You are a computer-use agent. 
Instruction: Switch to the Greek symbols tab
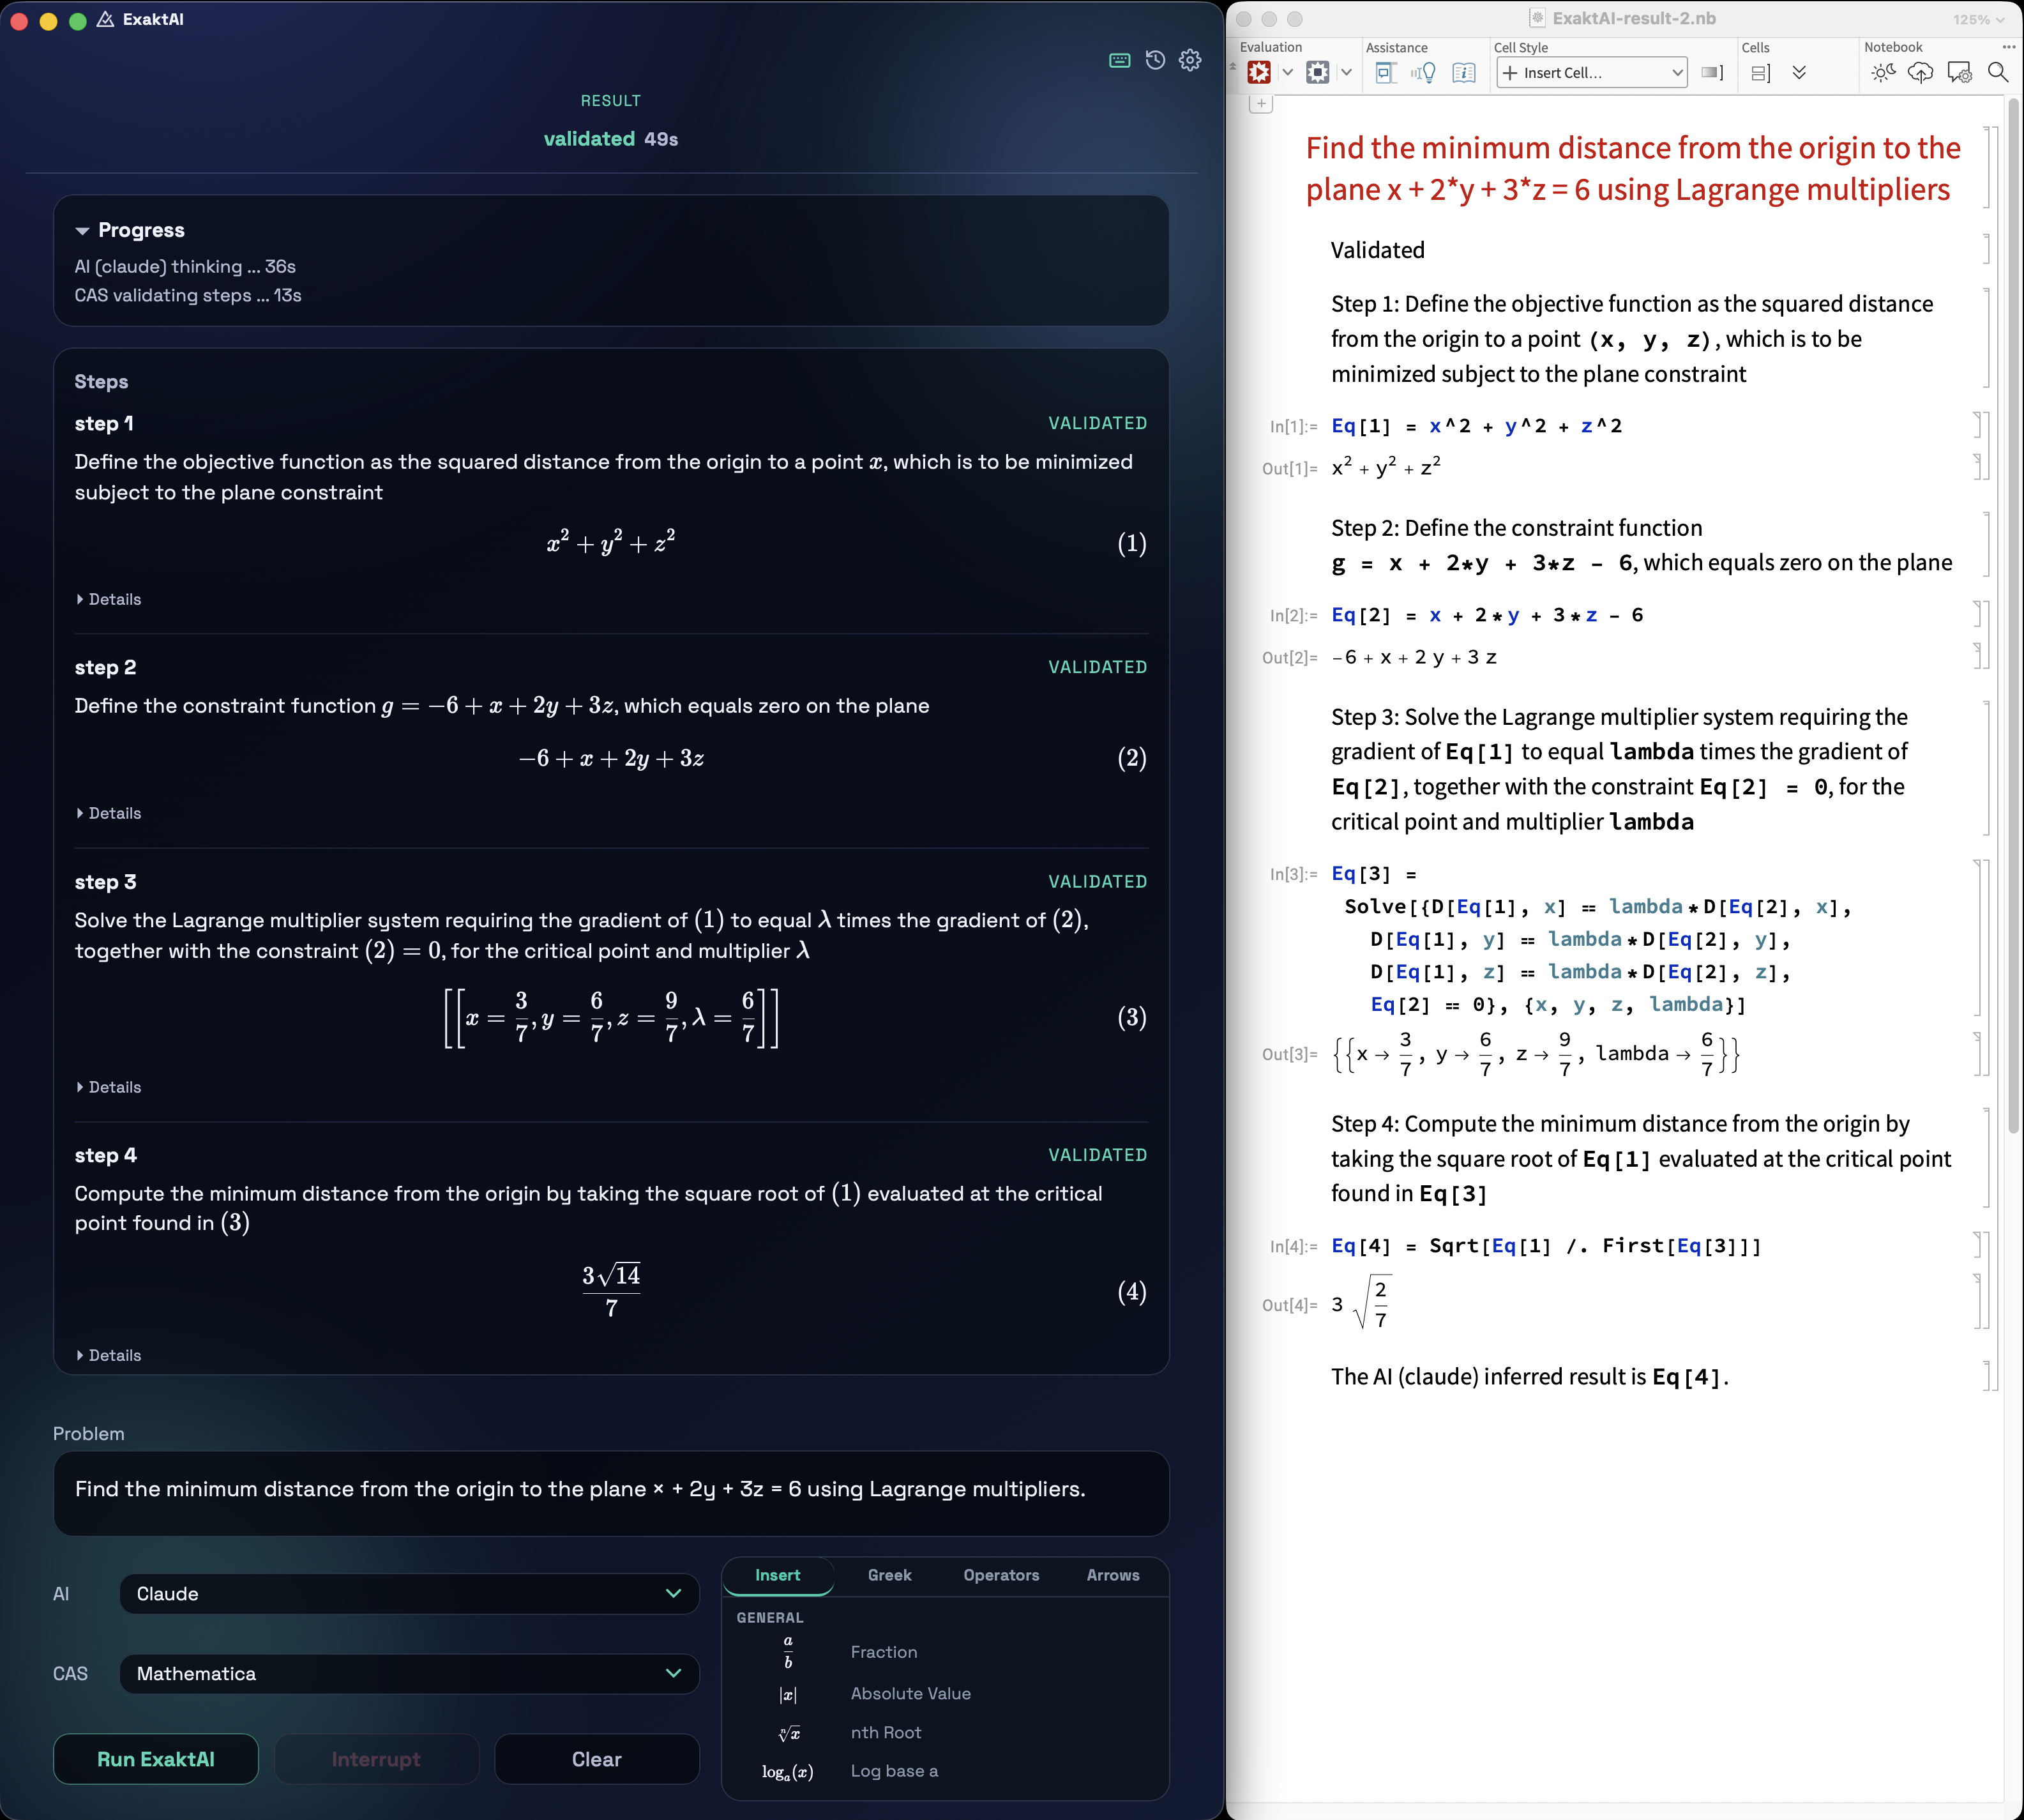tap(889, 1575)
